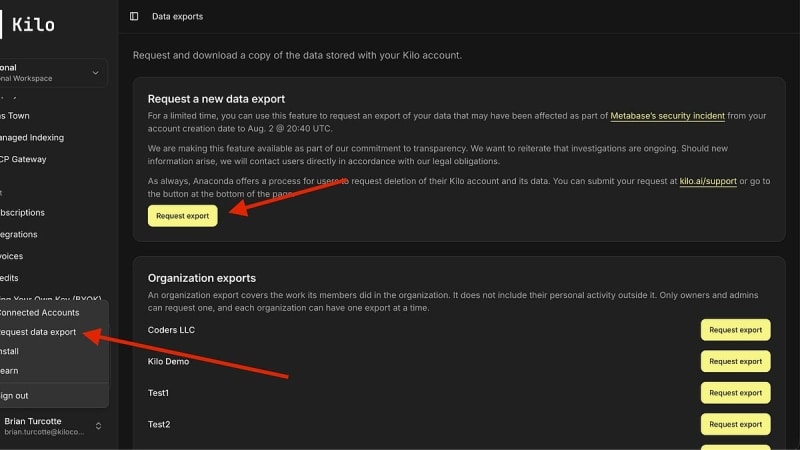
Task: Open Subscriptions in sidebar
Action: pyautogui.click(x=22, y=213)
